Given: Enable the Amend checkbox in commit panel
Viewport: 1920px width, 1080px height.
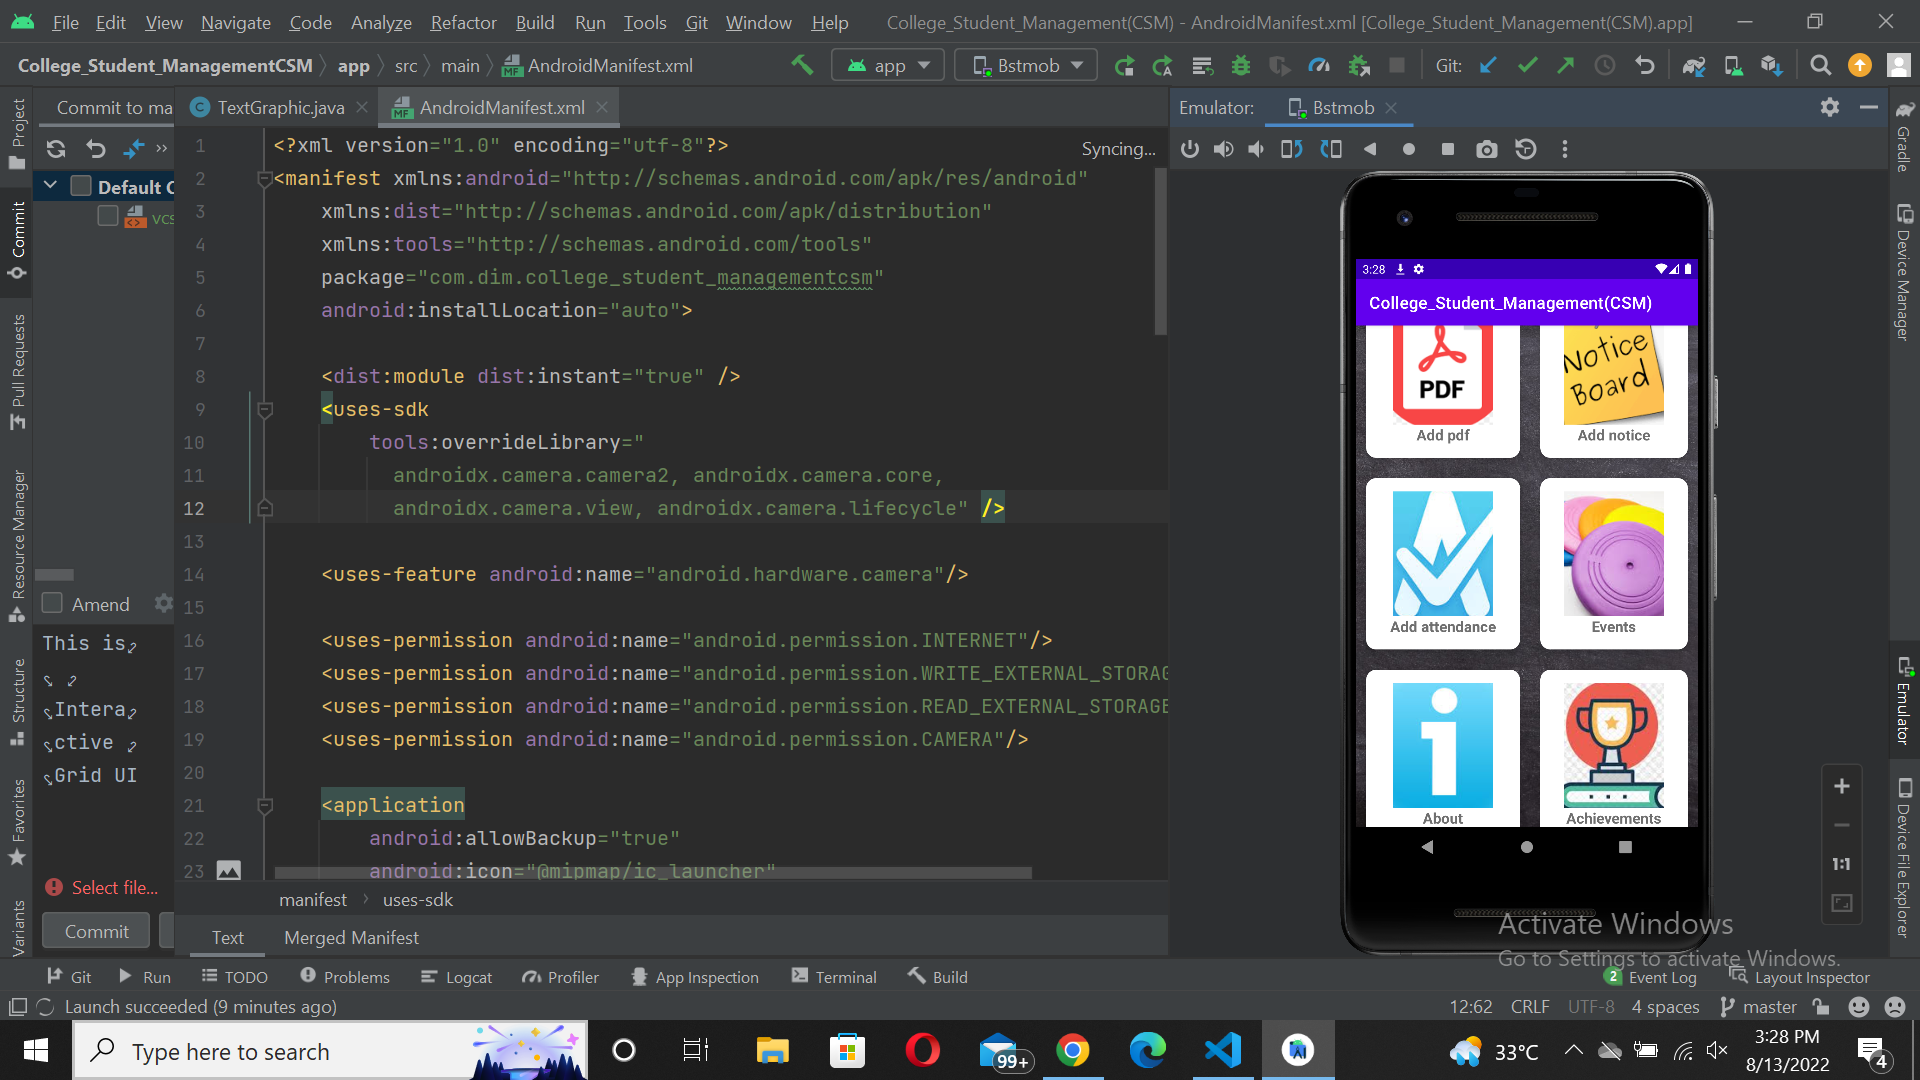Looking at the screenshot, I should click(x=52, y=603).
